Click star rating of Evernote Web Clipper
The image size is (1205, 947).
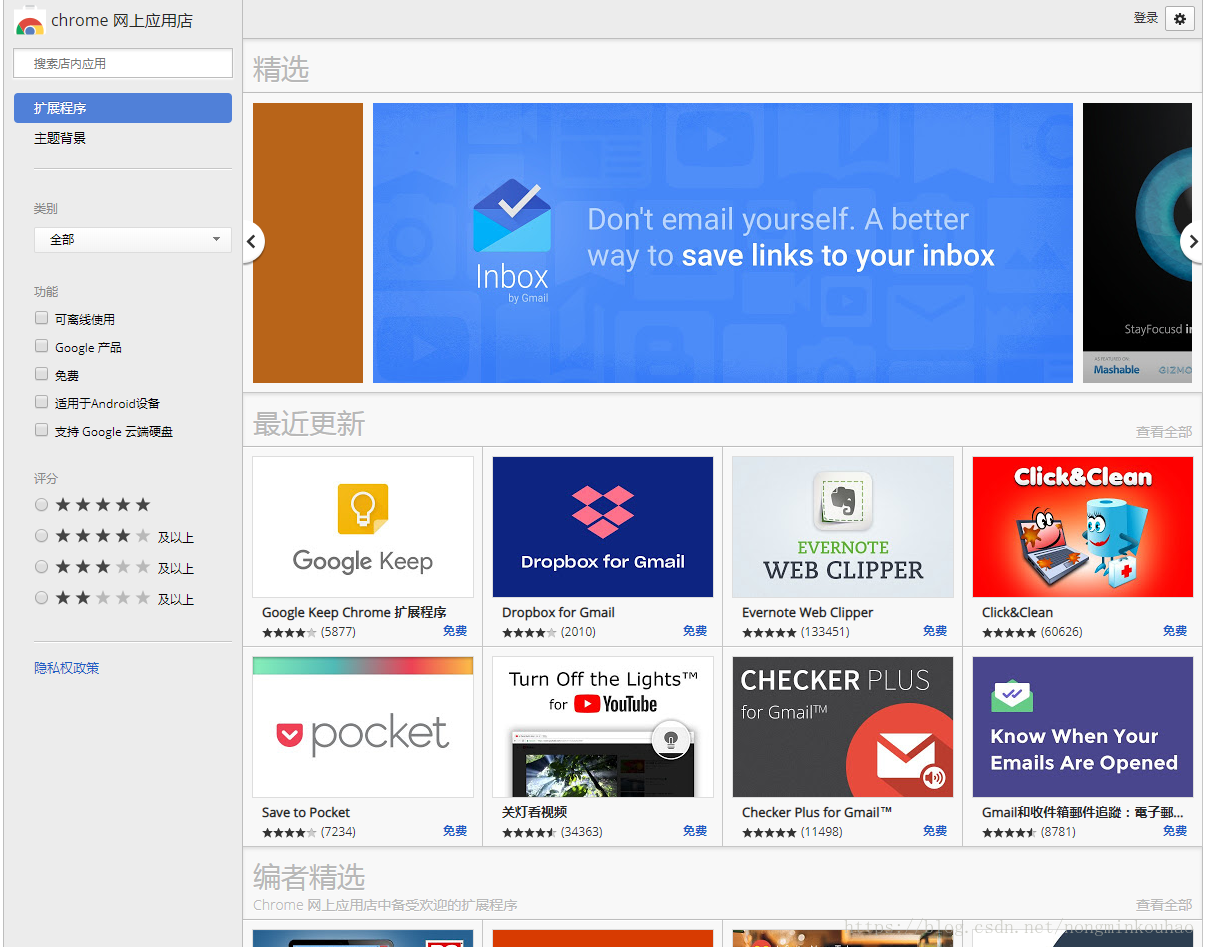pyautogui.click(x=769, y=632)
